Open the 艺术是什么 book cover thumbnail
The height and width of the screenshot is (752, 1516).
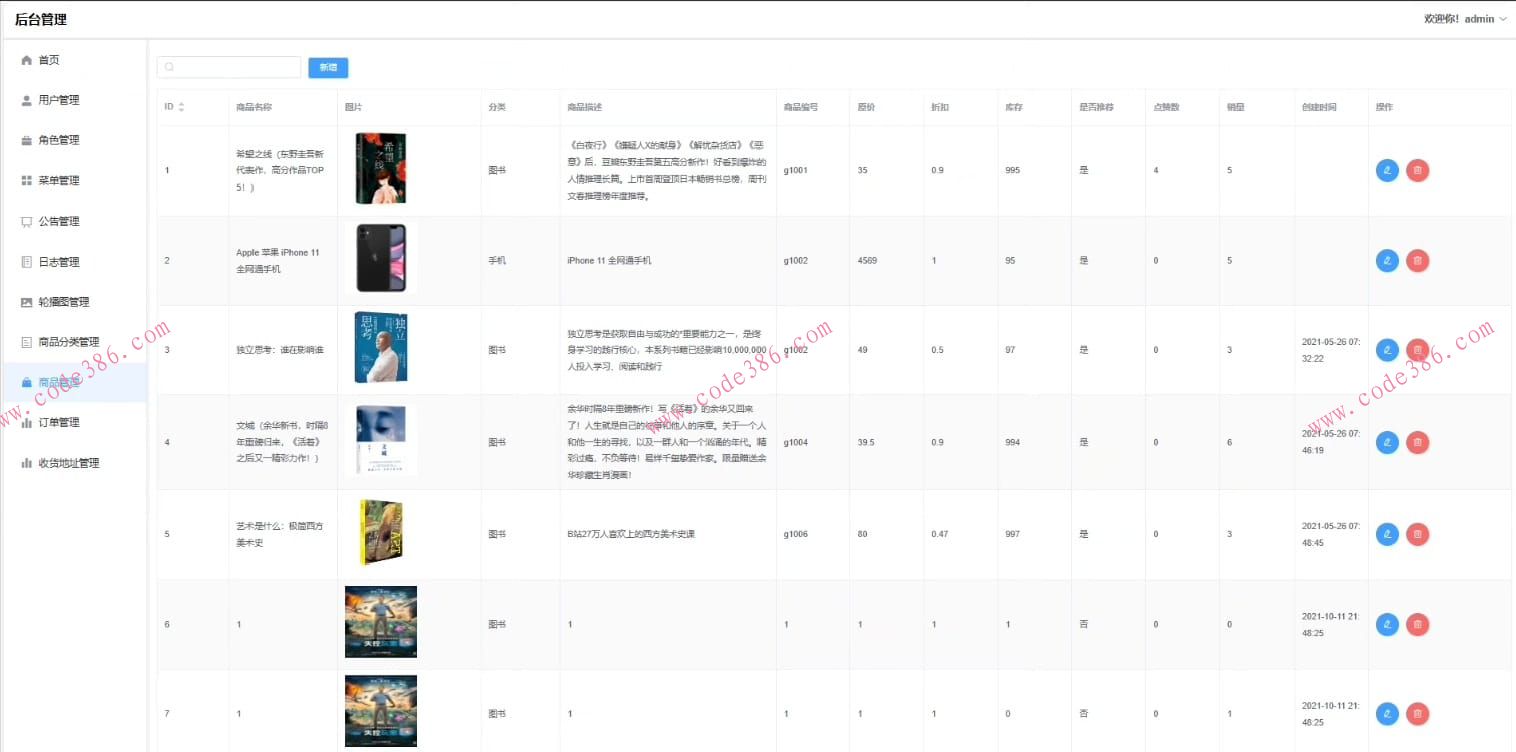pyautogui.click(x=381, y=532)
